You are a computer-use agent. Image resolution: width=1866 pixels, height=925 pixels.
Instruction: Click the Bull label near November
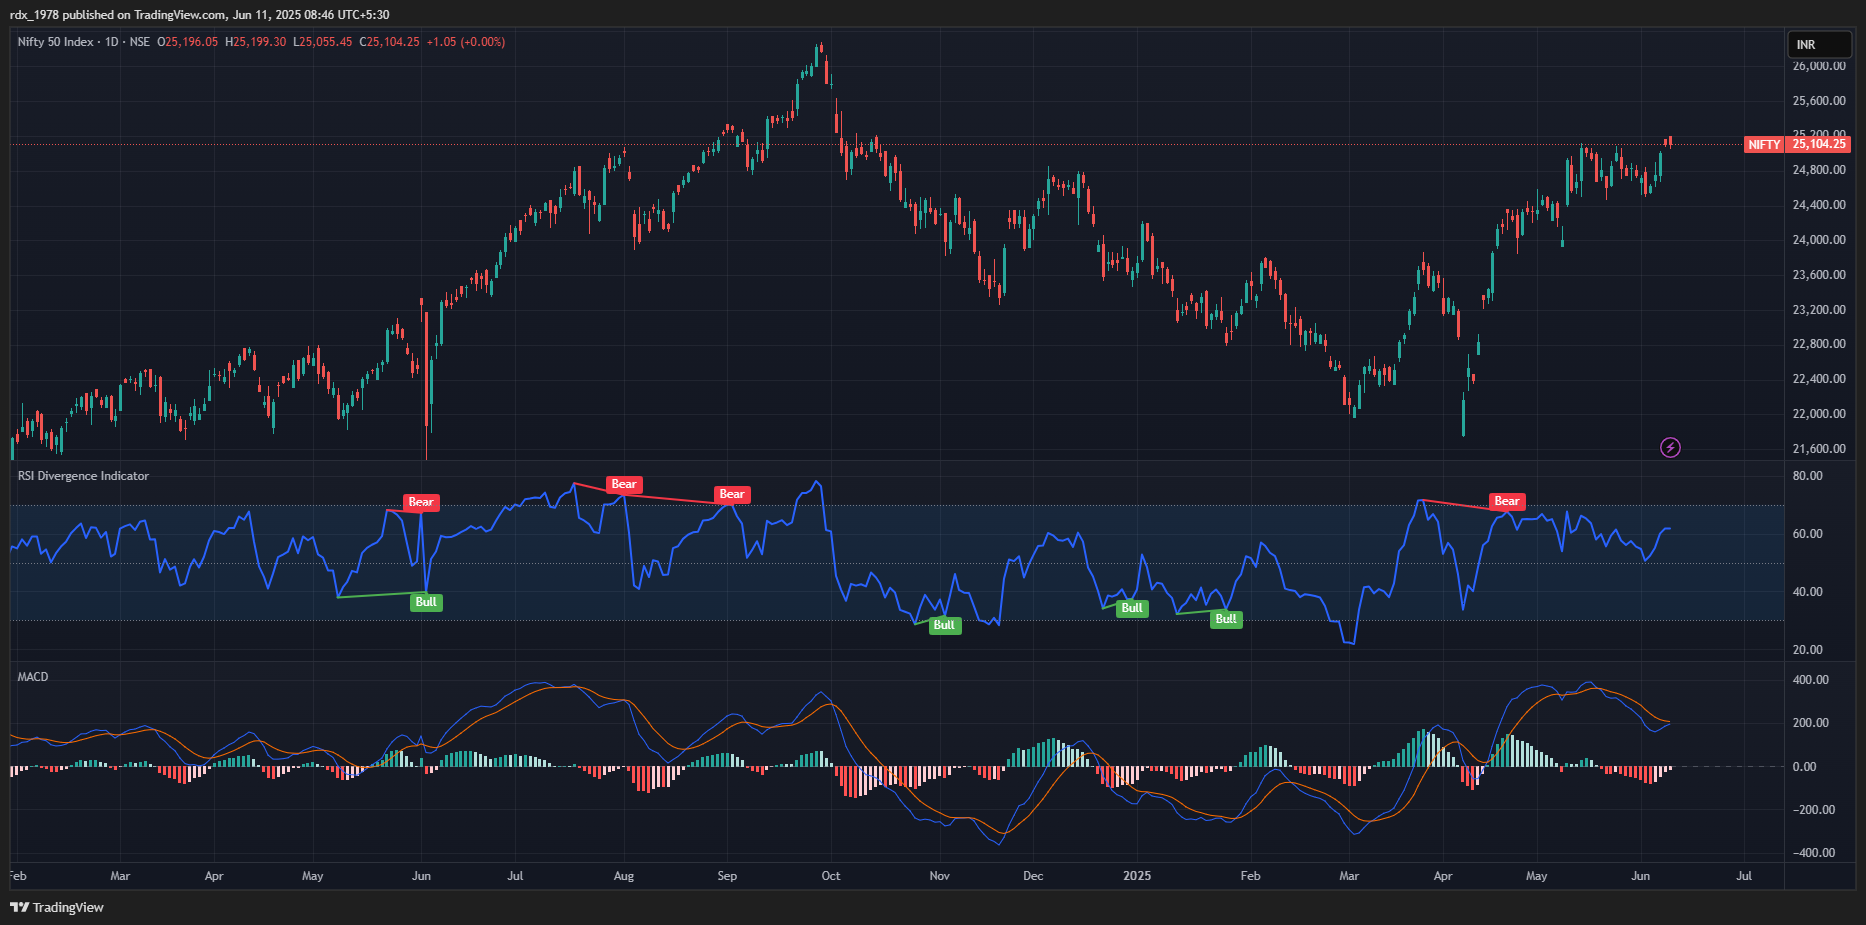[944, 625]
